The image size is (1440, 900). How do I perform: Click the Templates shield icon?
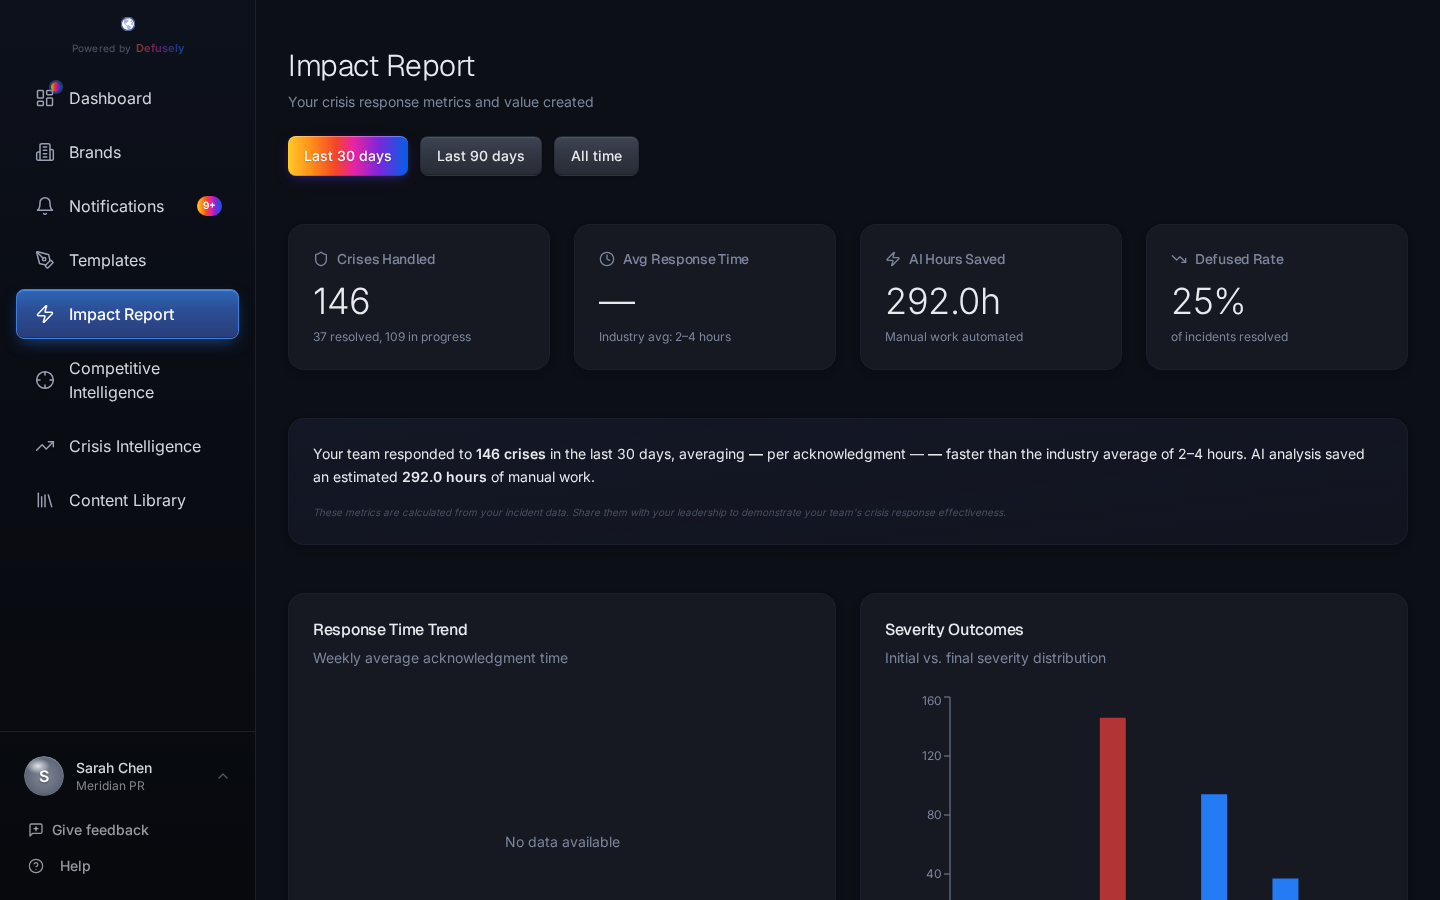[x=45, y=260]
